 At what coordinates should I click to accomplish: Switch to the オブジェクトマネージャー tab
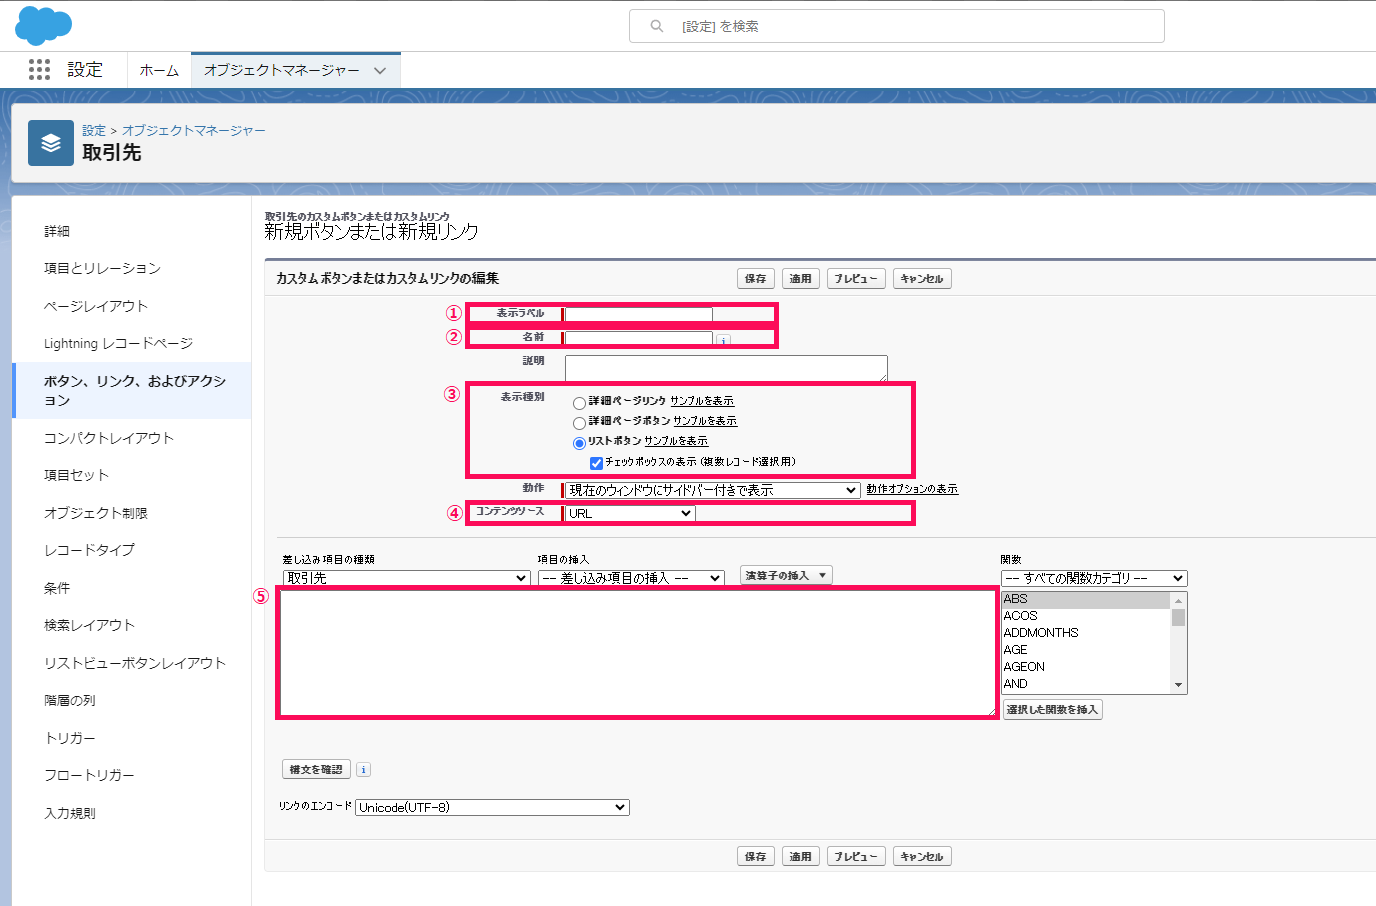282,70
